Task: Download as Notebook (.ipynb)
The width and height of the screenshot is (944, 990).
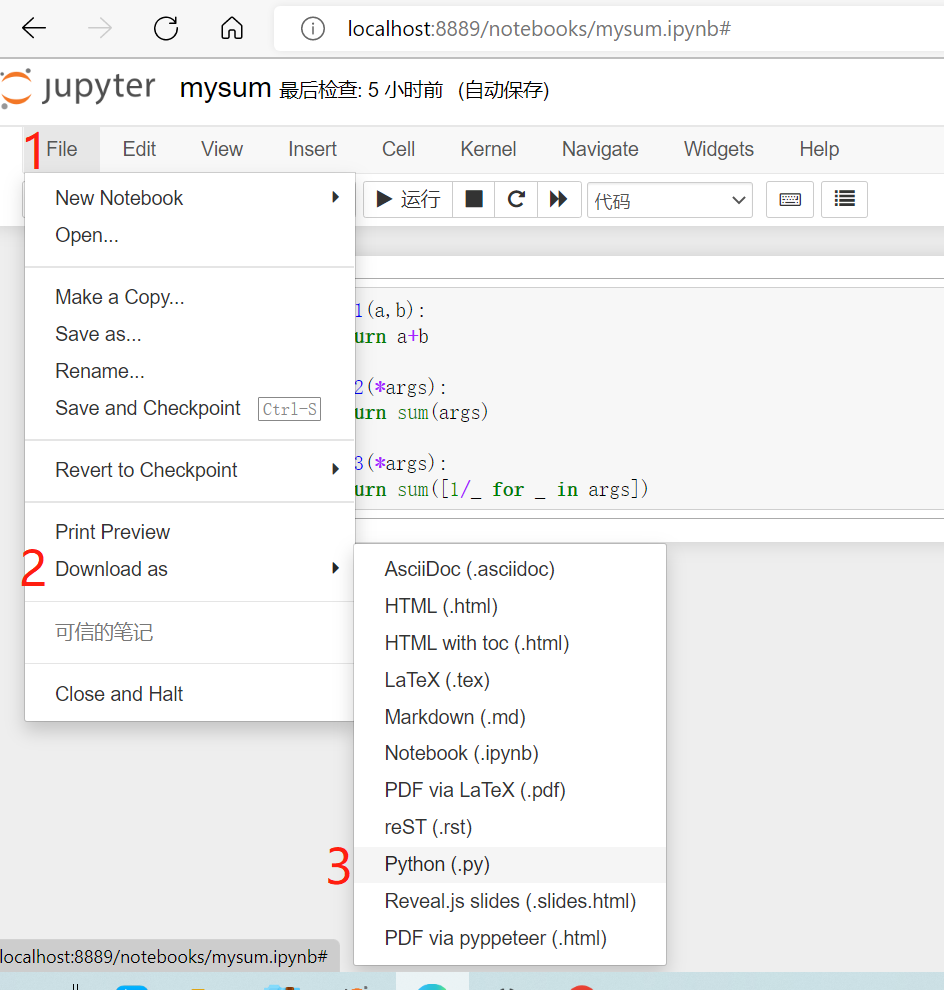Action: [x=510, y=753]
